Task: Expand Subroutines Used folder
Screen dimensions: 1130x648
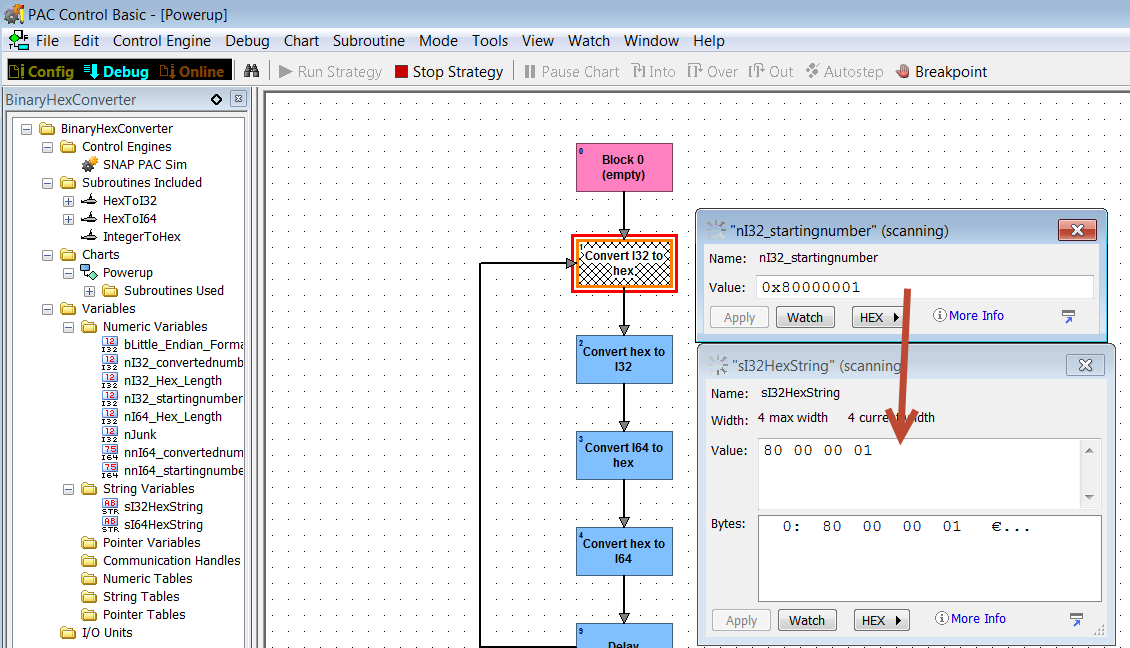Action: click(89, 290)
